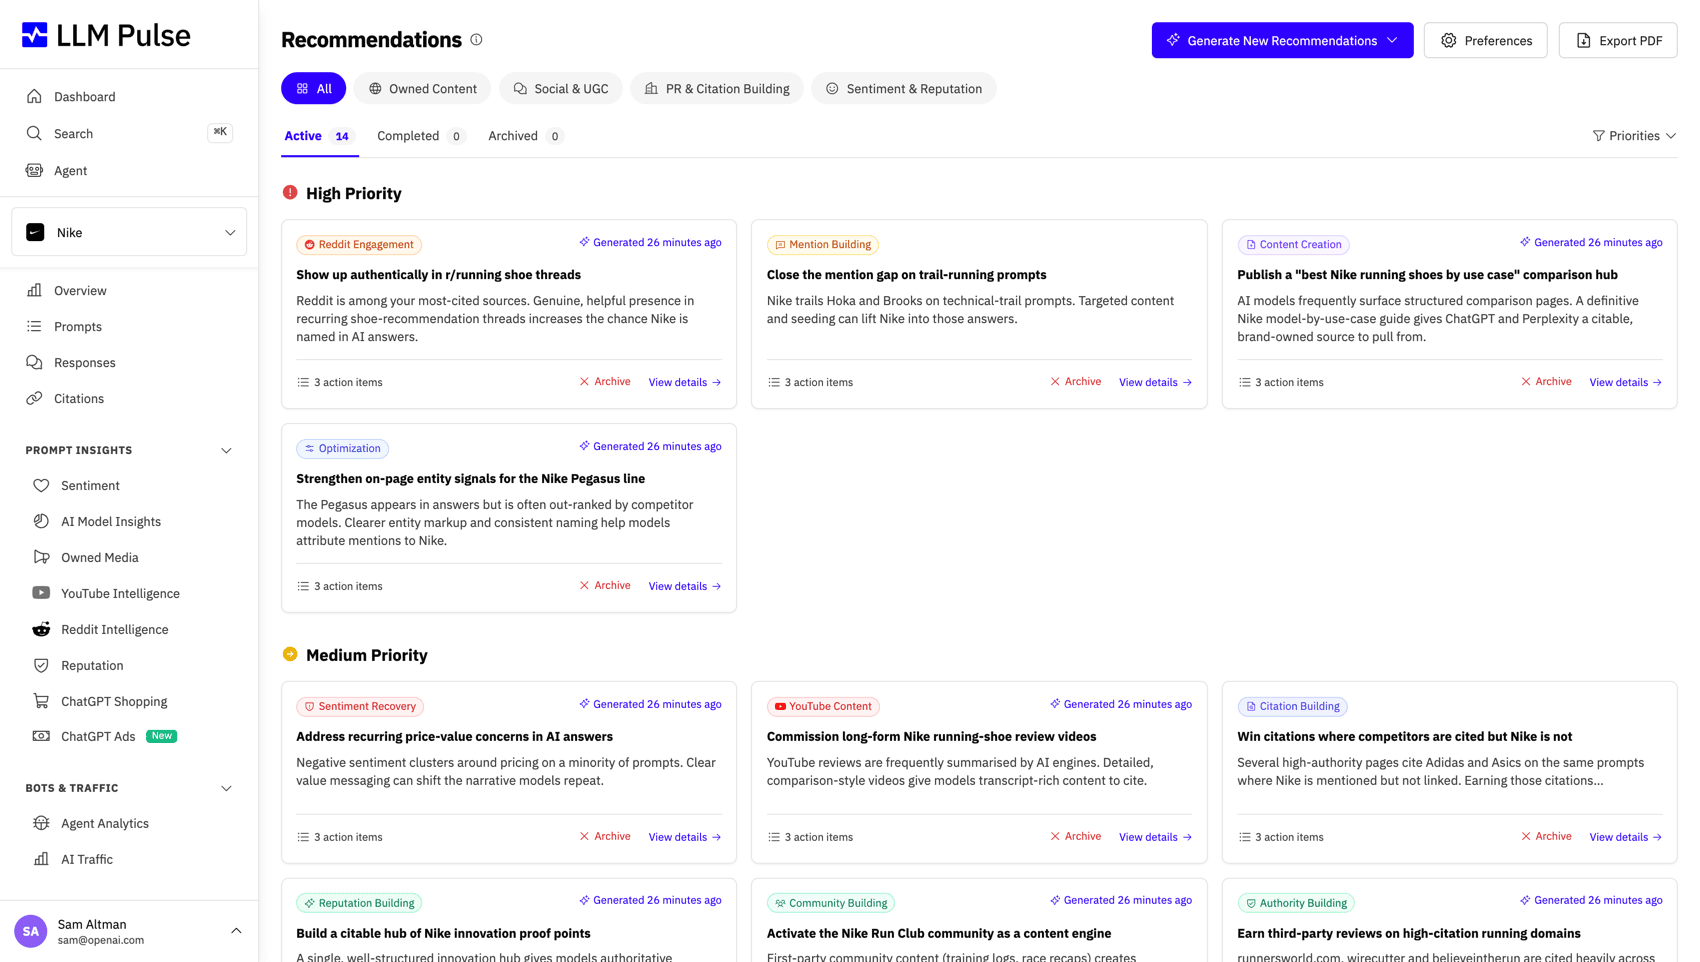Click the Optimization tag
This screenshot has height=962, width=1700.
coord(342,449)
